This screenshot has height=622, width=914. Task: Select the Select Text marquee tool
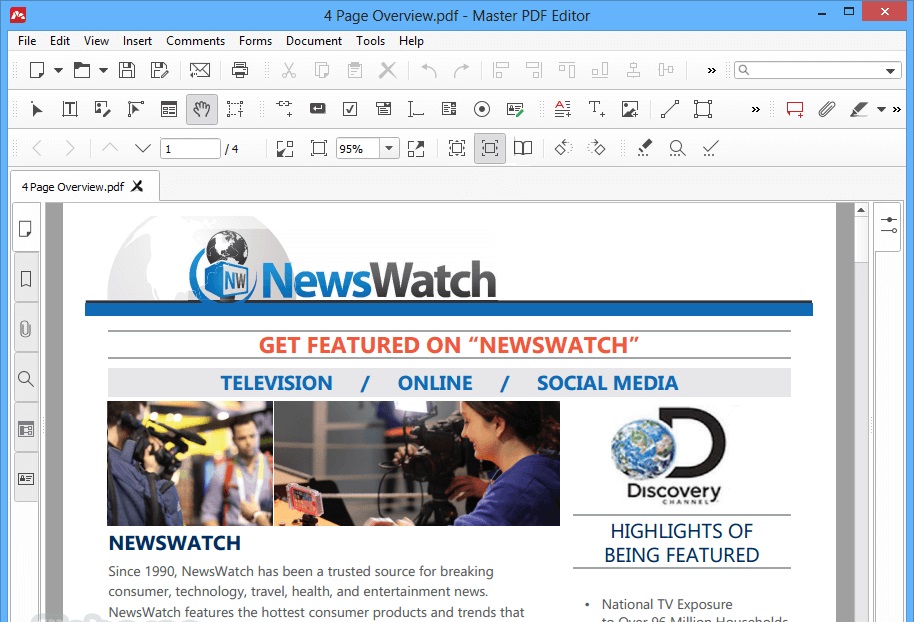235,109
